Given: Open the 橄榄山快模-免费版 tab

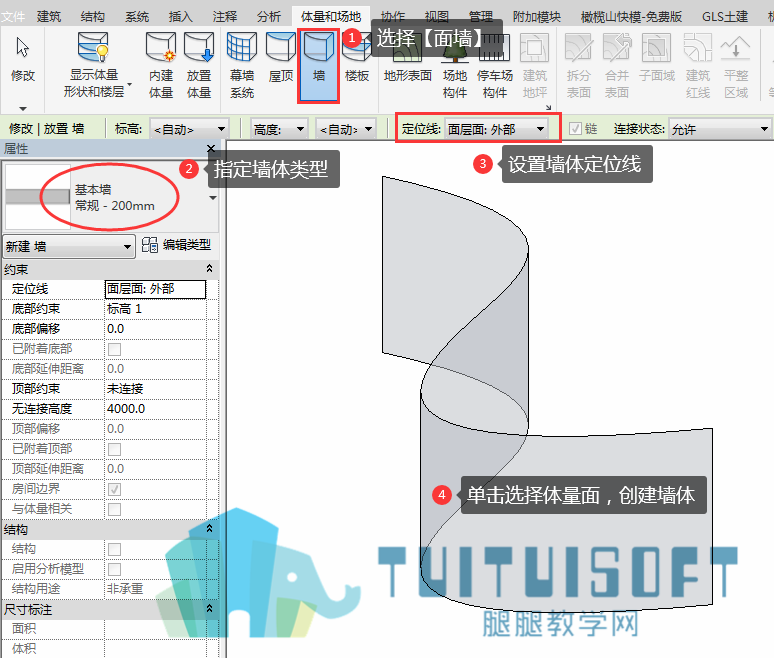Looking at the screenshot, I should [x=631, y=16].
